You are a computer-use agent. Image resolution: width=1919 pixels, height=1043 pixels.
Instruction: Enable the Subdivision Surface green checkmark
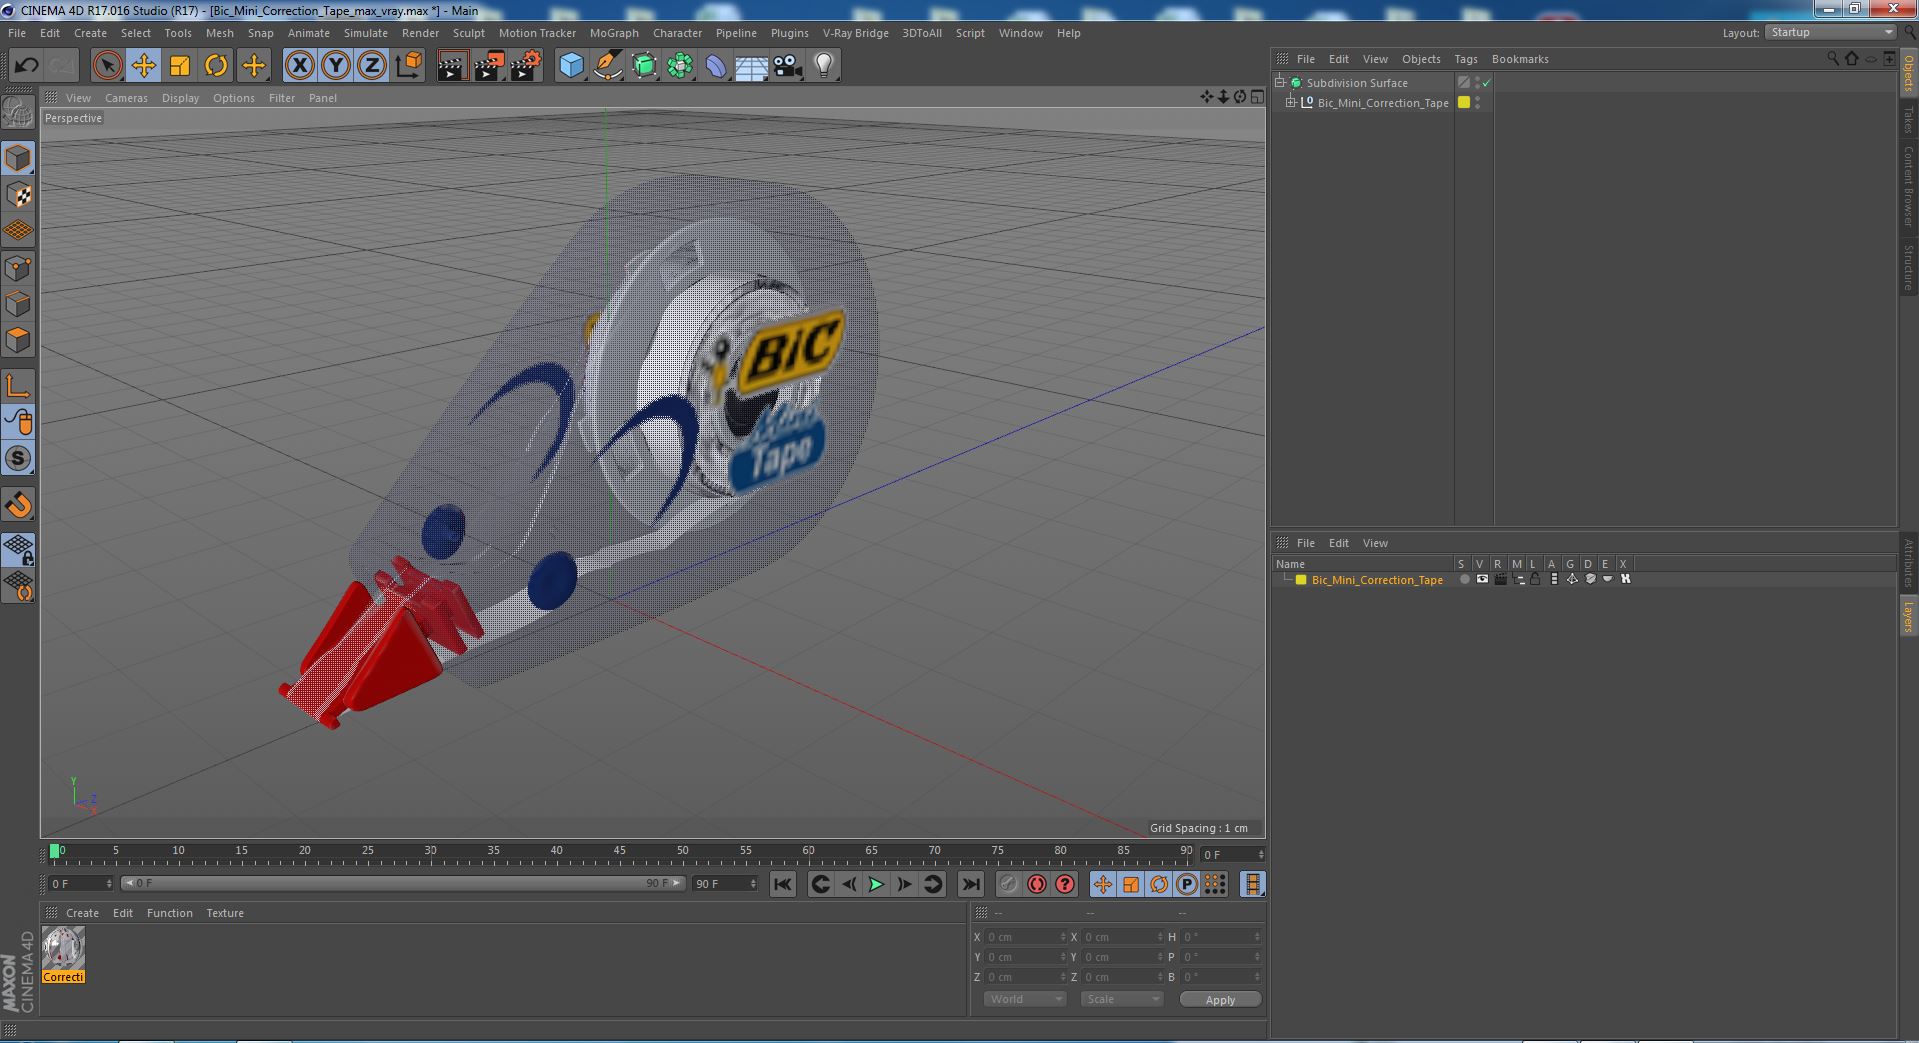tap(1487, 83)
